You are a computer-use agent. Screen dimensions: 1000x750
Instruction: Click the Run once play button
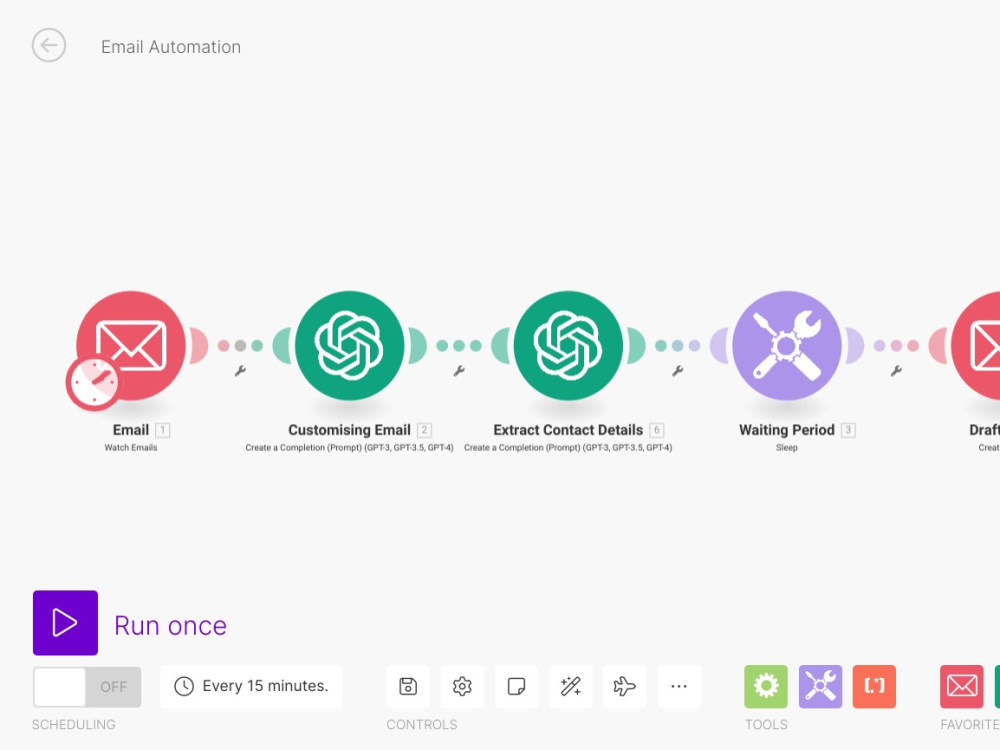(66, 622)
